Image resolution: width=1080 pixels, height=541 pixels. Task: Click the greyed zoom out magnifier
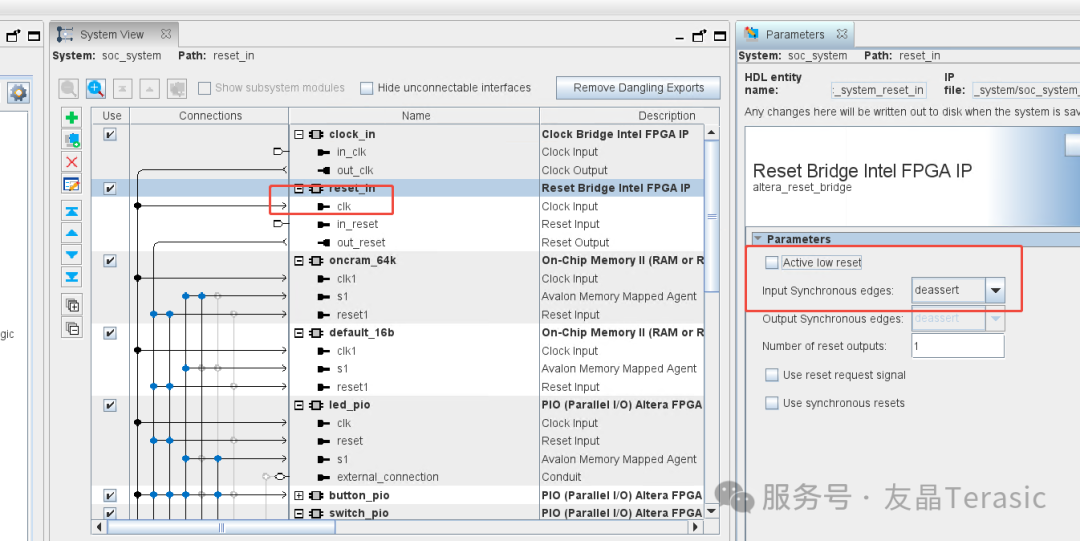69,88
